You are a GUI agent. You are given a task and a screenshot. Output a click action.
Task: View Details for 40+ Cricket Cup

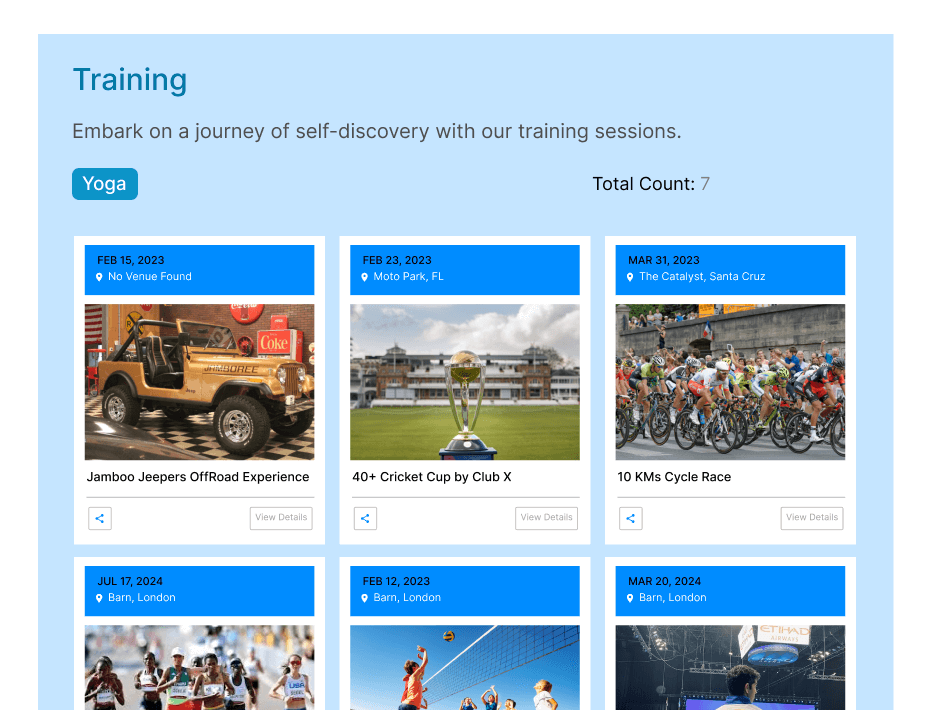[x=546, y=518]
